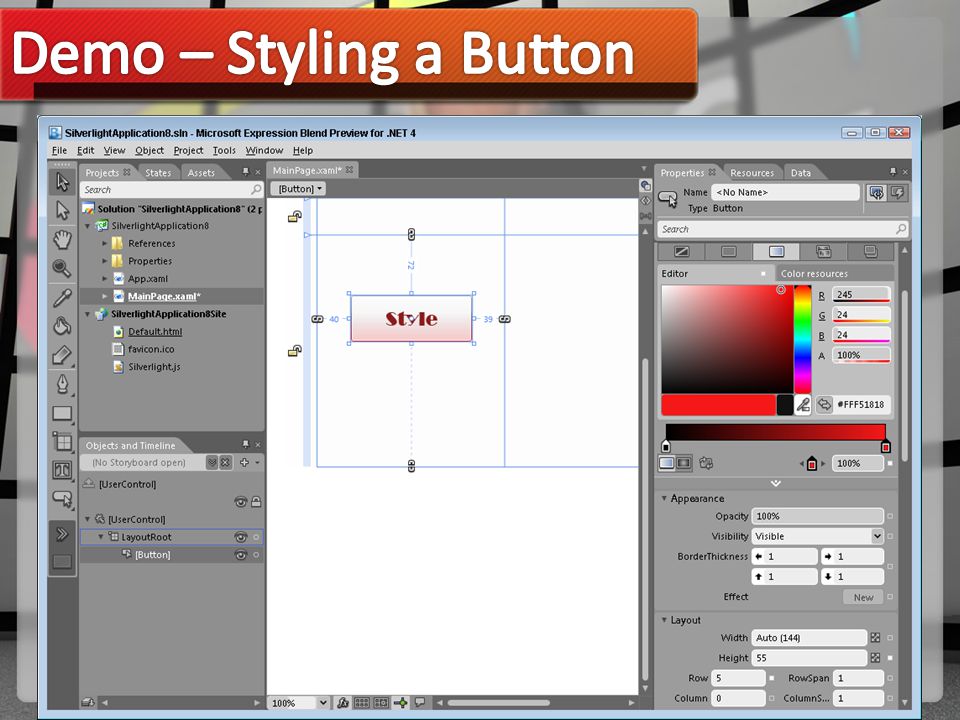
Task: Click the Height input field showing 55
Action: [809, 658]
